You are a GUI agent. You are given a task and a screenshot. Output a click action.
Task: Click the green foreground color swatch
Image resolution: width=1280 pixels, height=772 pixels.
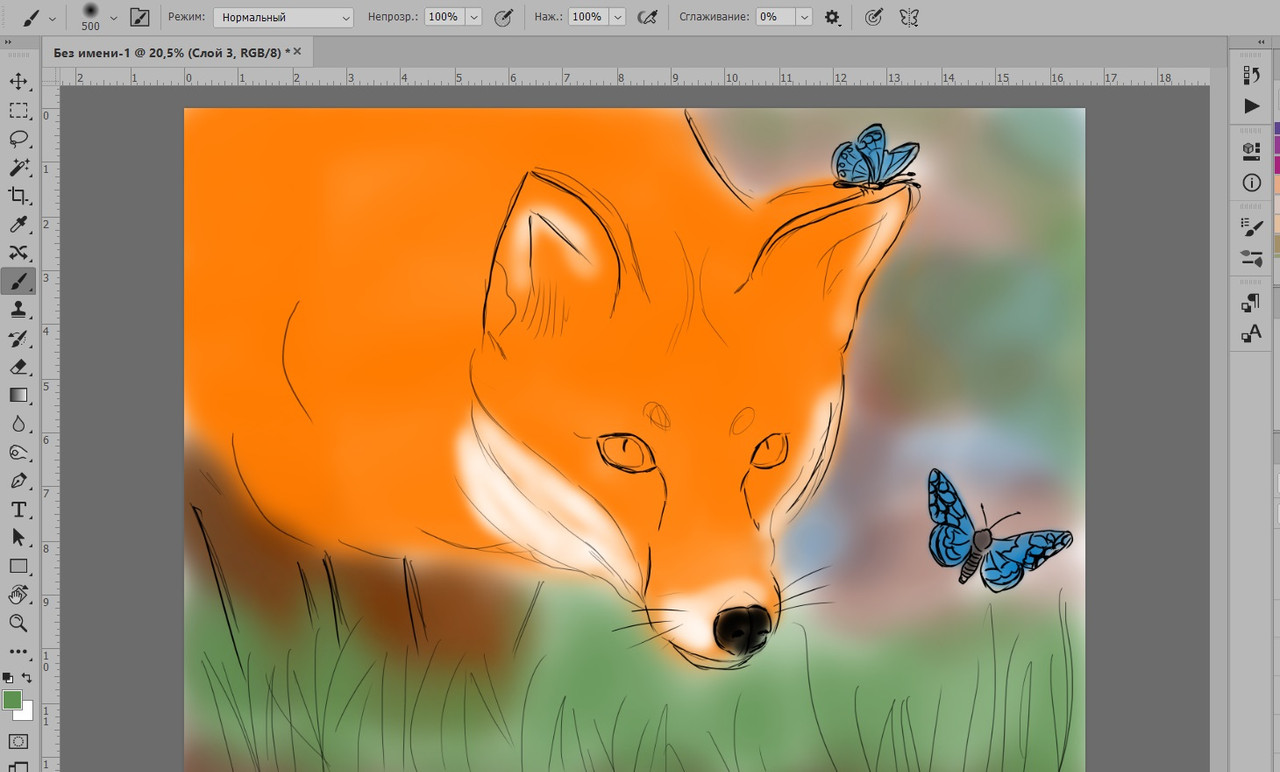tap(12, 700)
